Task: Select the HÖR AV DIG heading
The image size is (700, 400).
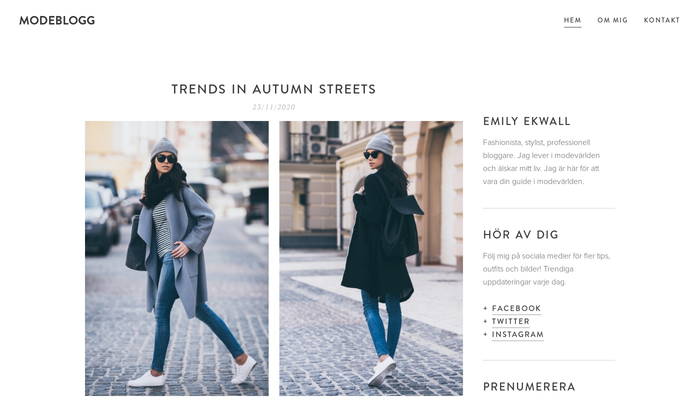Action: click(521, 235)
